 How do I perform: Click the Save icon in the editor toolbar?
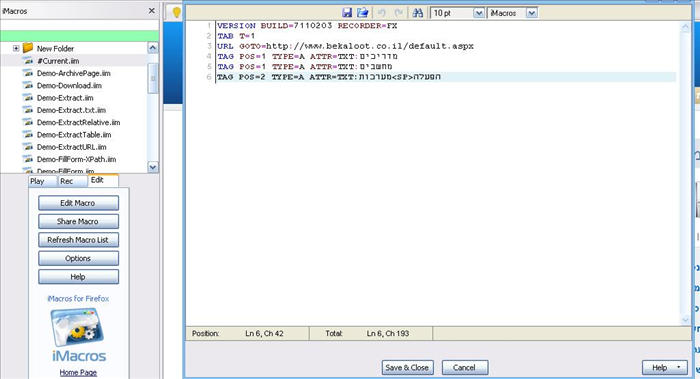347,13
